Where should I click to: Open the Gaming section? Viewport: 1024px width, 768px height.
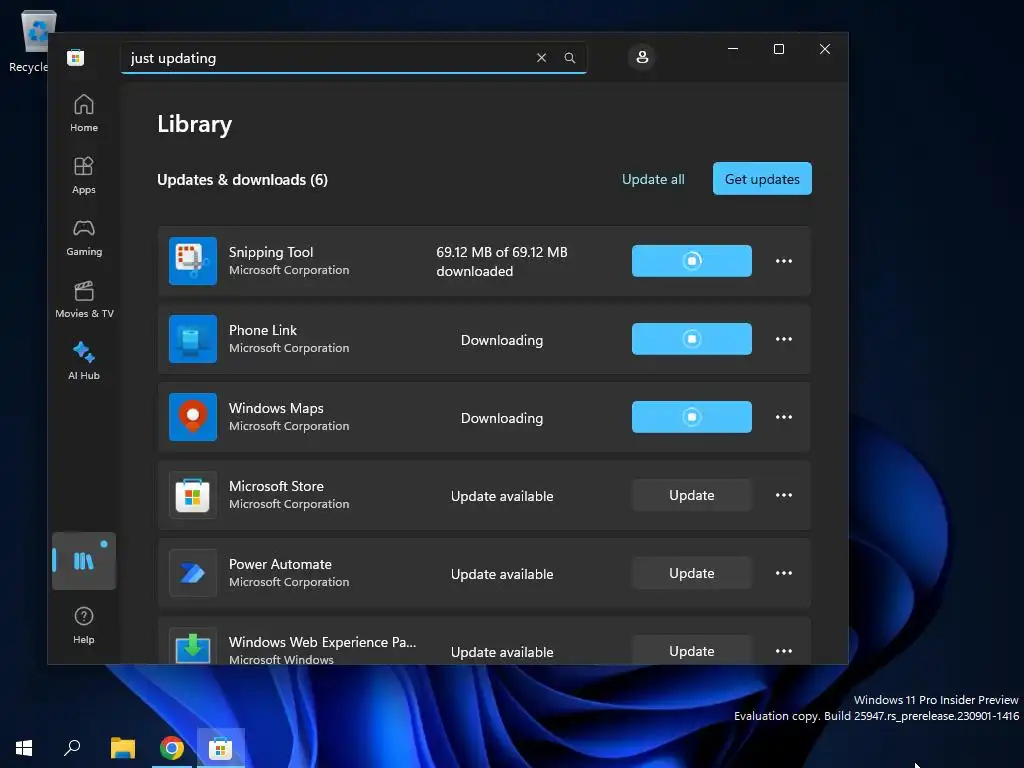pos(84,237)
